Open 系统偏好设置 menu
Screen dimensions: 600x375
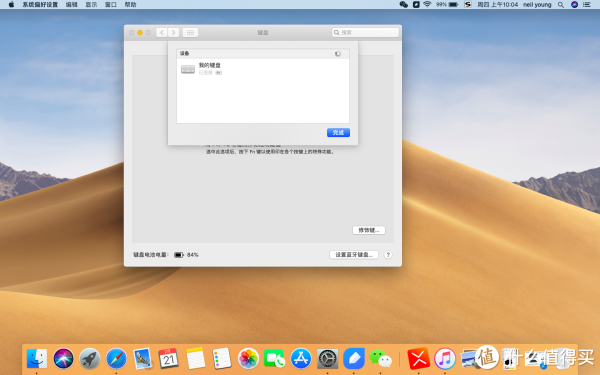(x=40, y=5)
